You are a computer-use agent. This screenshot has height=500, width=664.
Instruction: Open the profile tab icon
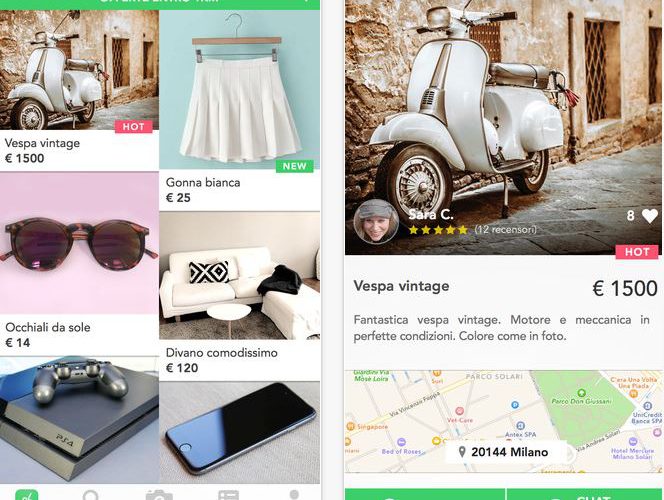tap(294, 495)
